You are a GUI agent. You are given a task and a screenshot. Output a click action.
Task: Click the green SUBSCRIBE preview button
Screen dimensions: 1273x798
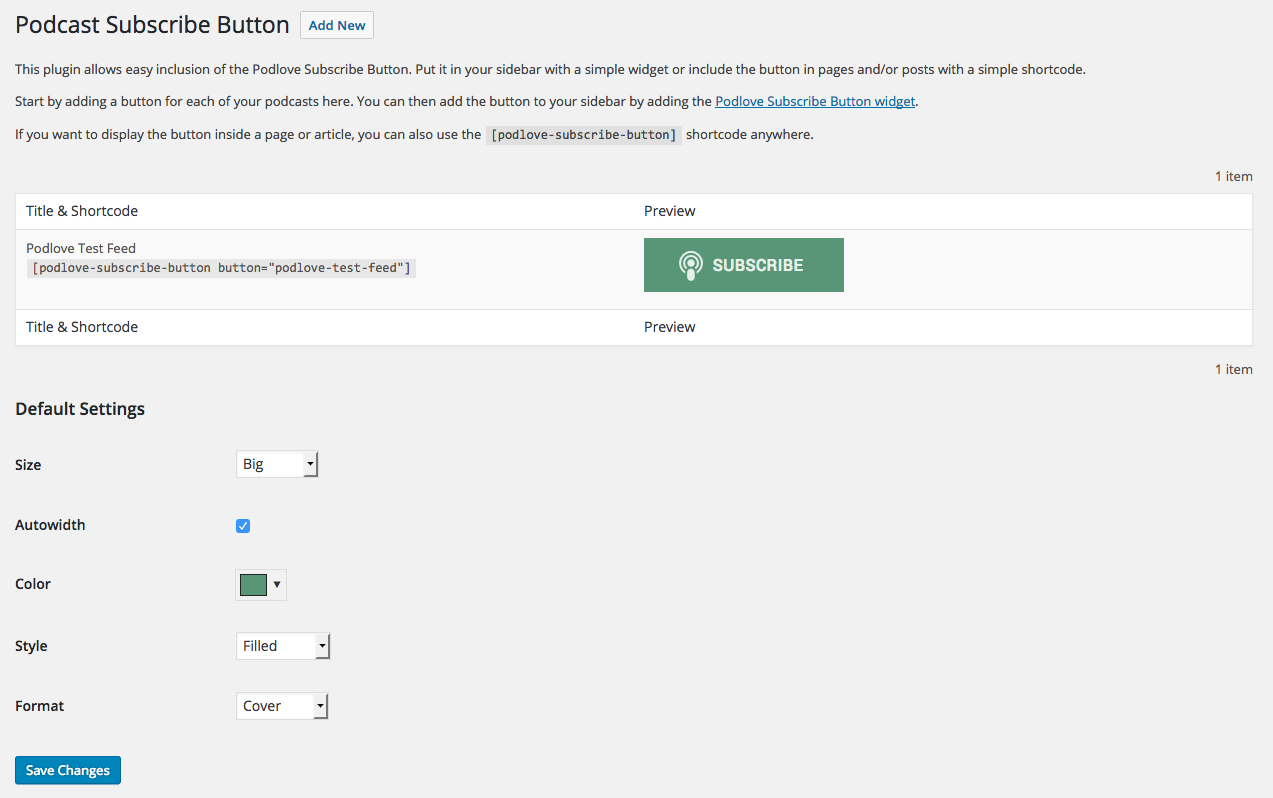(x=744, y=265)
